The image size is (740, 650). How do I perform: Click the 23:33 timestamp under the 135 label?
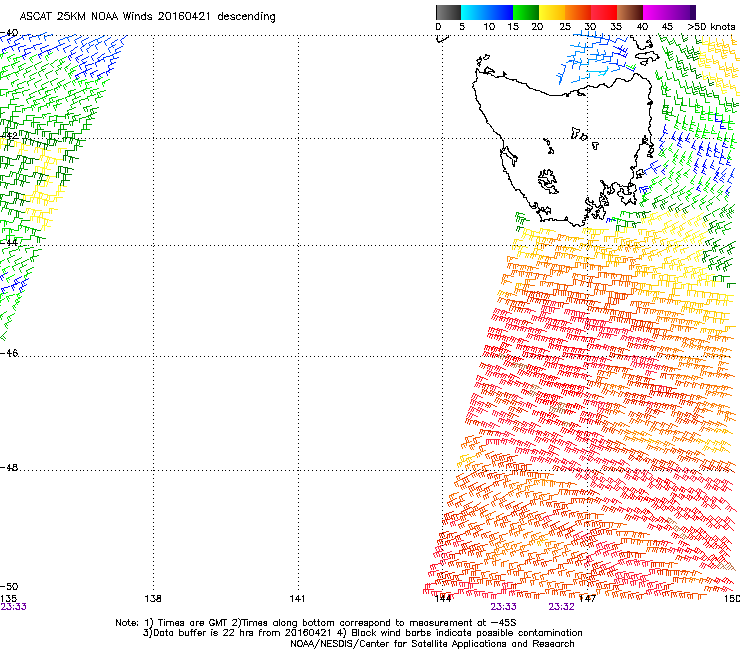13,607
